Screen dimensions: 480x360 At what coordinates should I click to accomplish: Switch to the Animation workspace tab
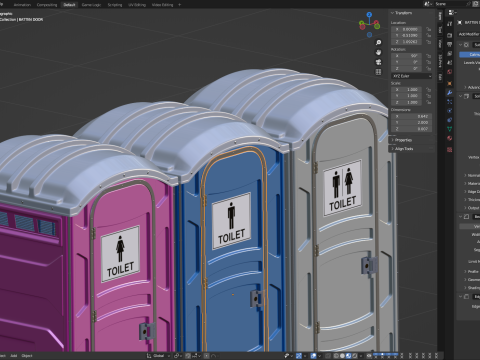(x=22, y=5)
